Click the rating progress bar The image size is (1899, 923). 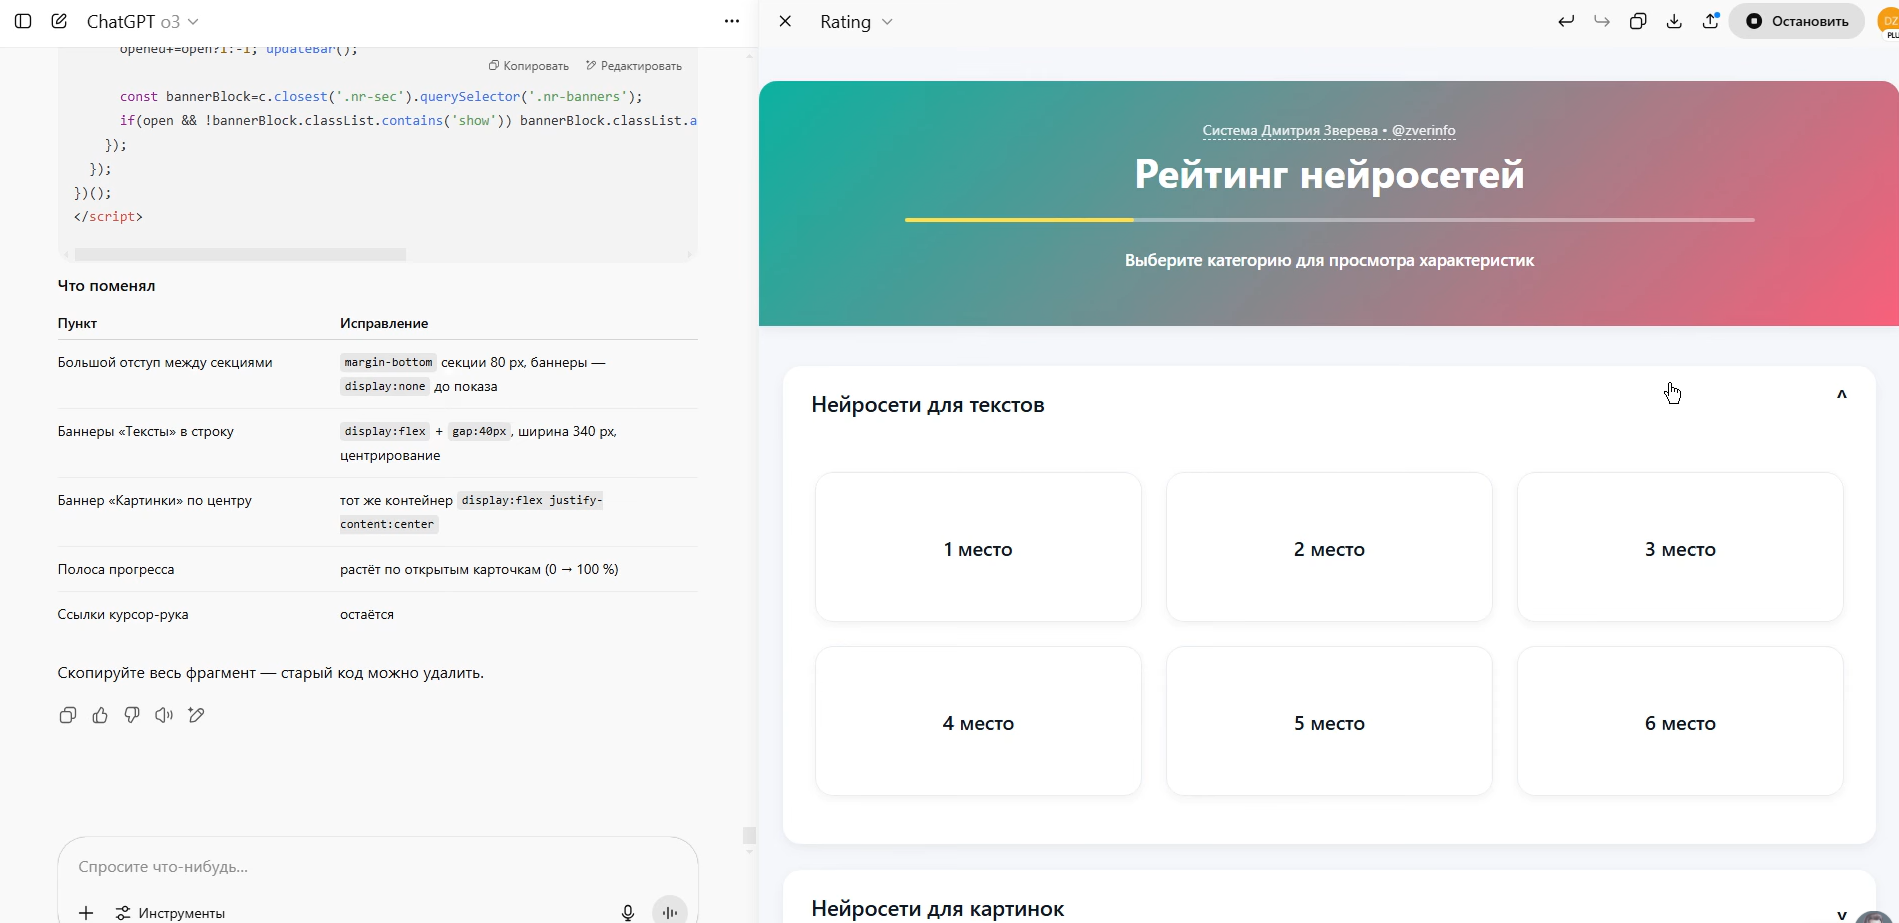click(x=1329, y=220)
